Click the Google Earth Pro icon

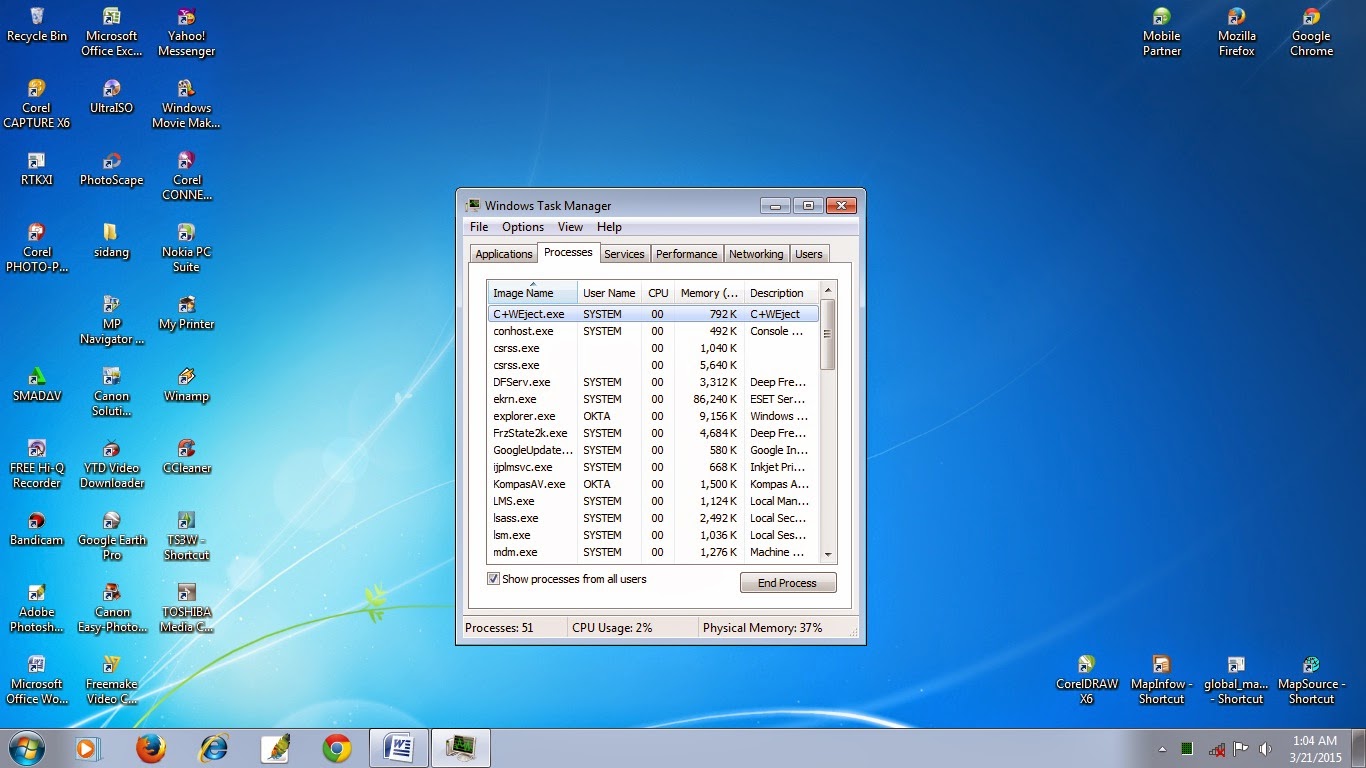coord(112,522)
